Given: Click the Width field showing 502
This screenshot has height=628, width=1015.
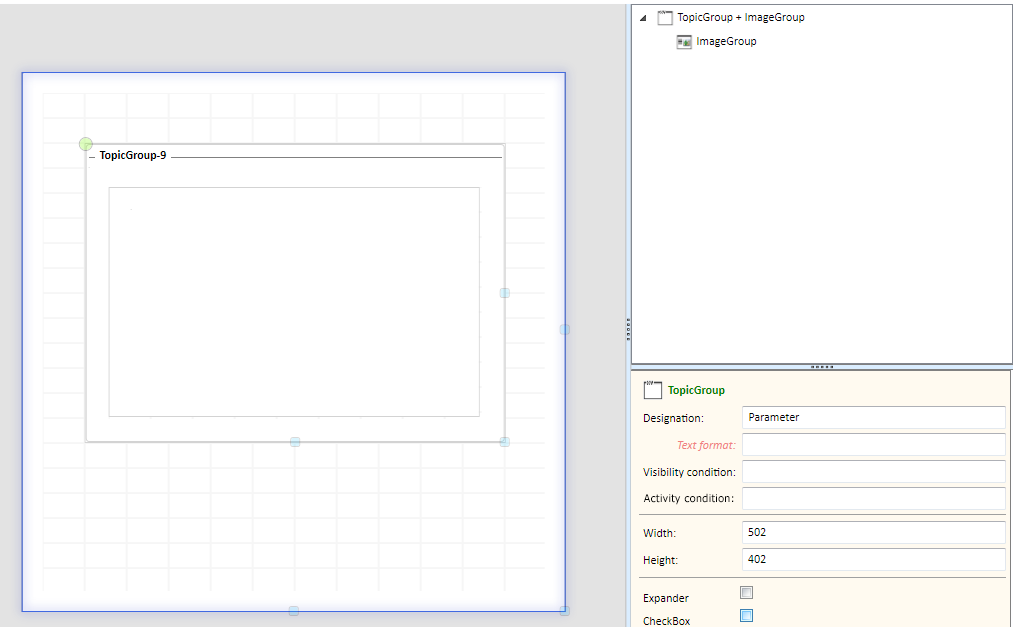Looking at the screenshot, I should (x=873, y=533).
